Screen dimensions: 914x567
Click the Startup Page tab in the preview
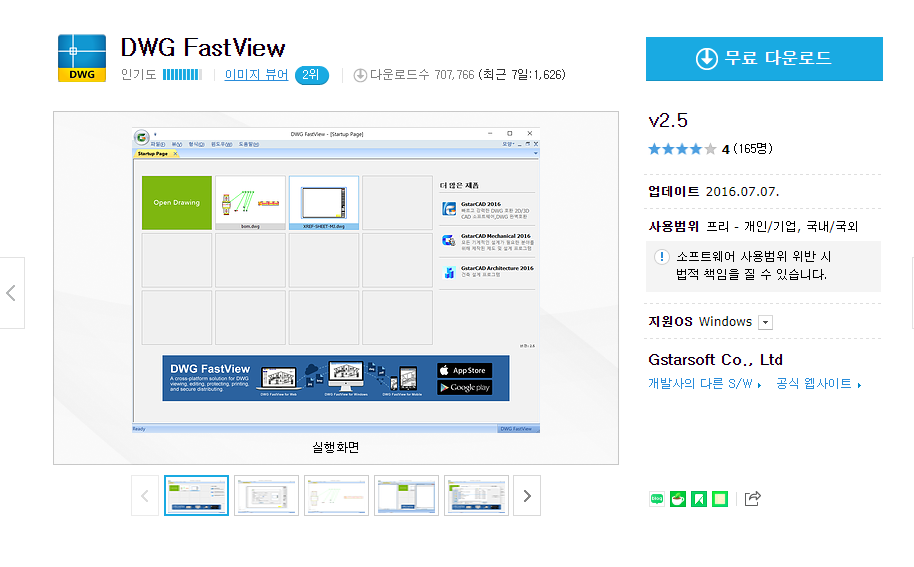(x=155, y=154)
